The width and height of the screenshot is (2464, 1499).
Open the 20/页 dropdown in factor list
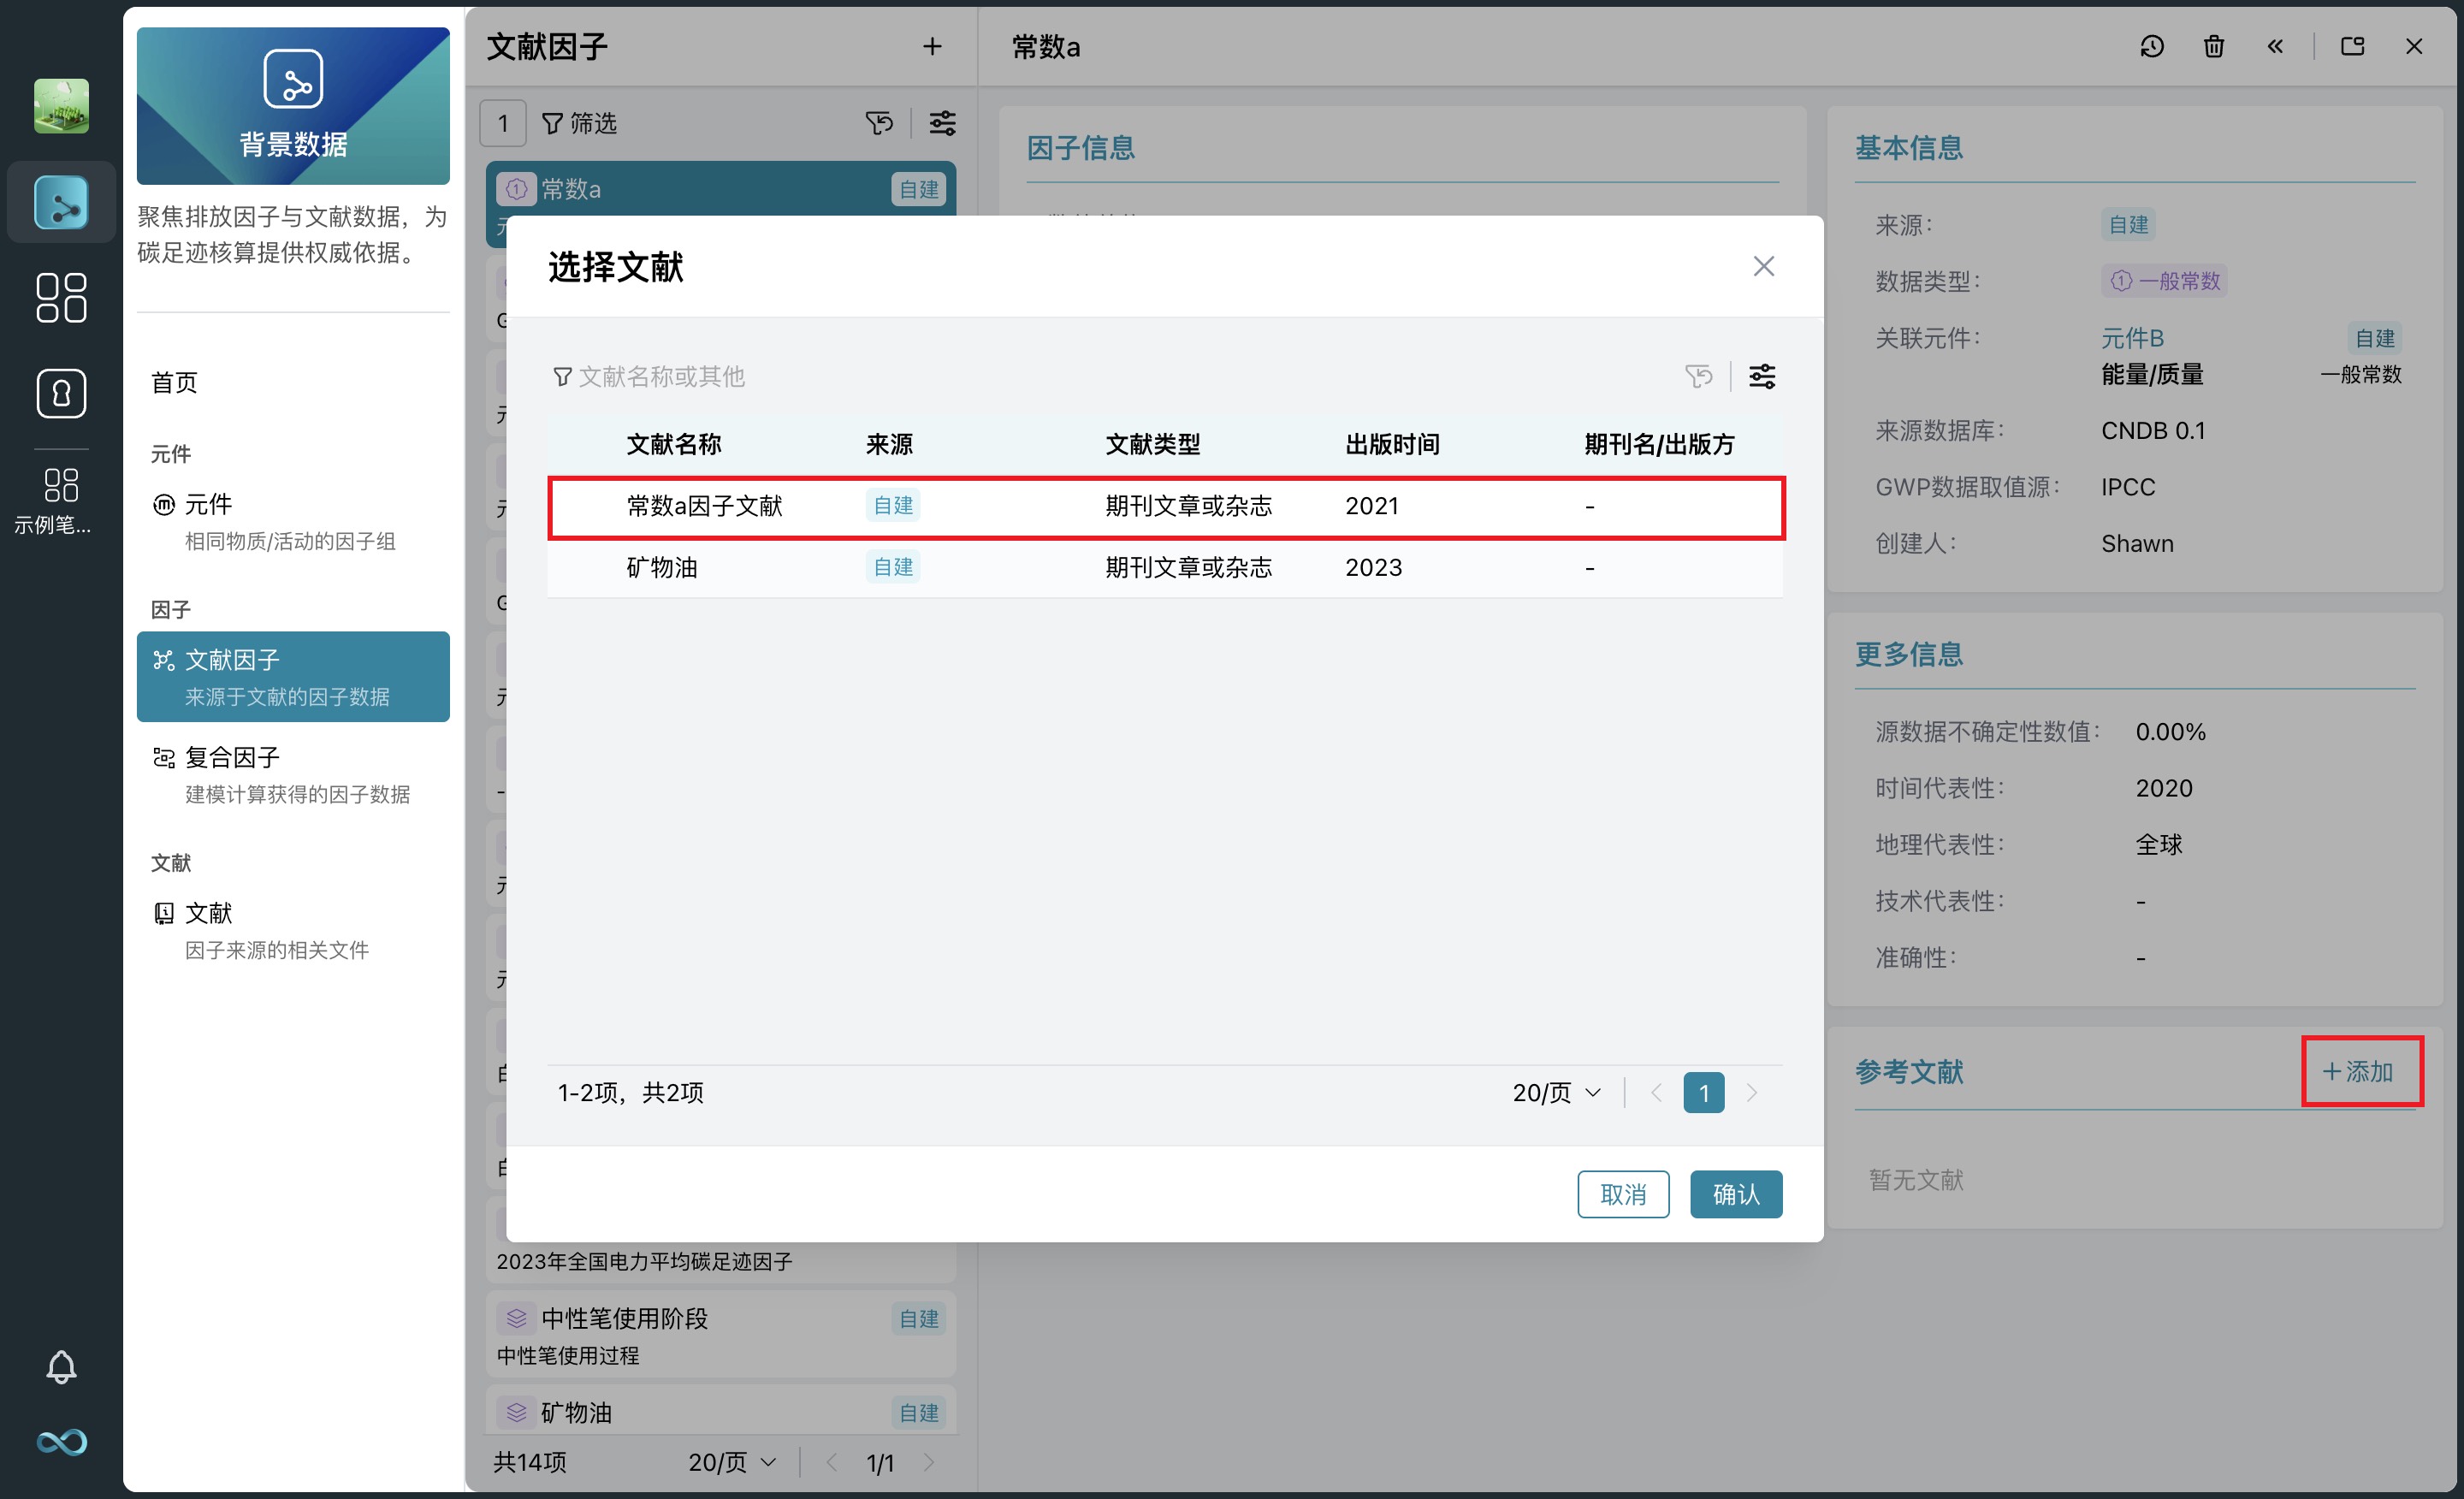coord(732,1462)
